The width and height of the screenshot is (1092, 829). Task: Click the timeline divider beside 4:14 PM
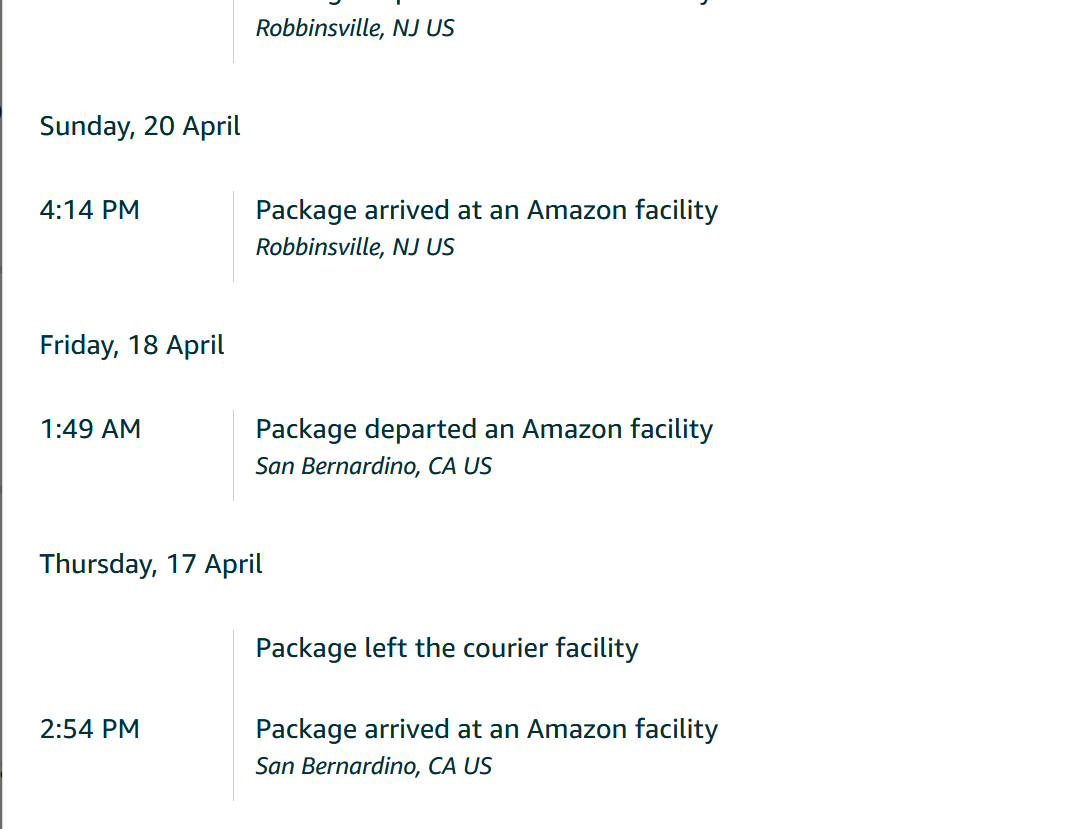pos(234,236)
